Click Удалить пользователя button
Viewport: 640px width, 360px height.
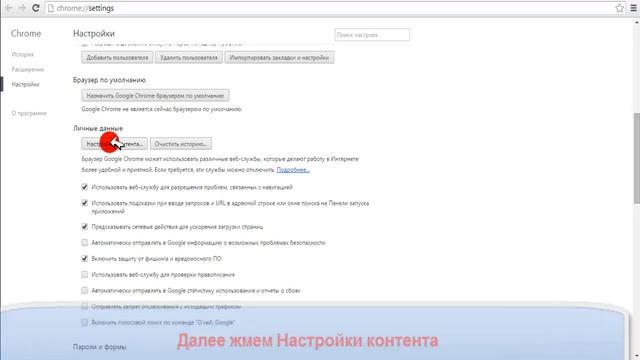pos(189,58)
